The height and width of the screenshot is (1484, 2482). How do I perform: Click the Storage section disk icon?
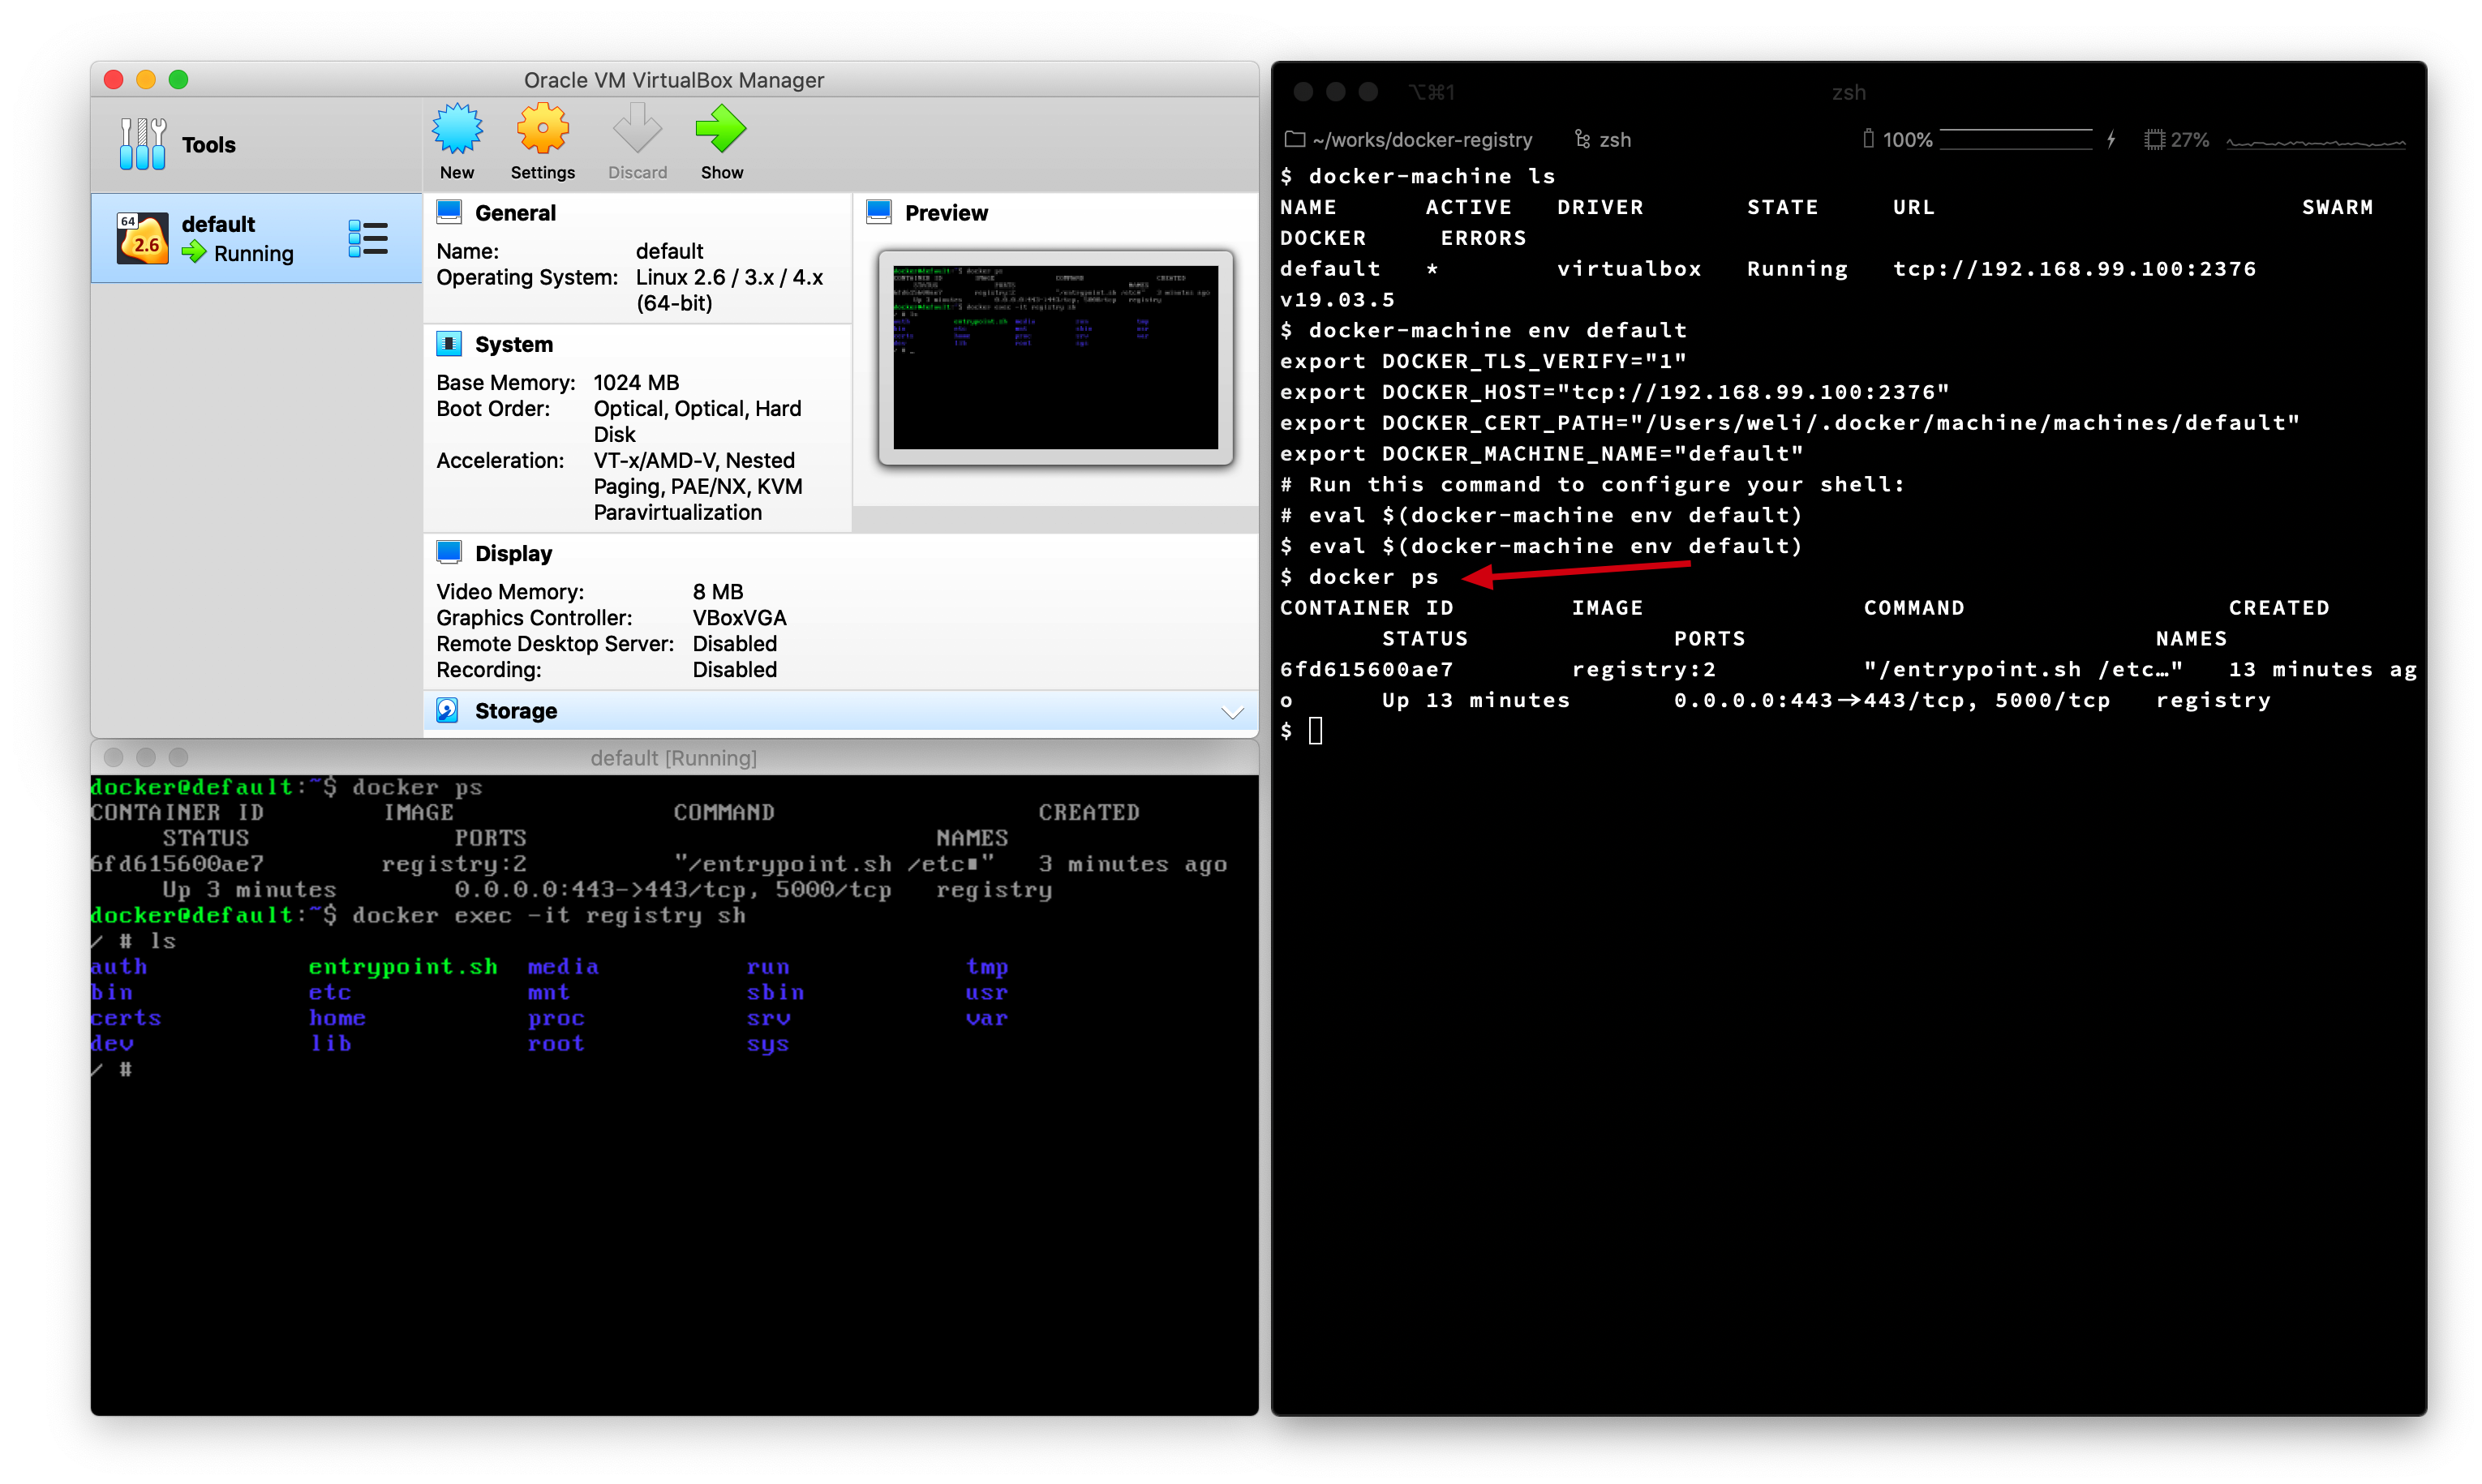448,710
